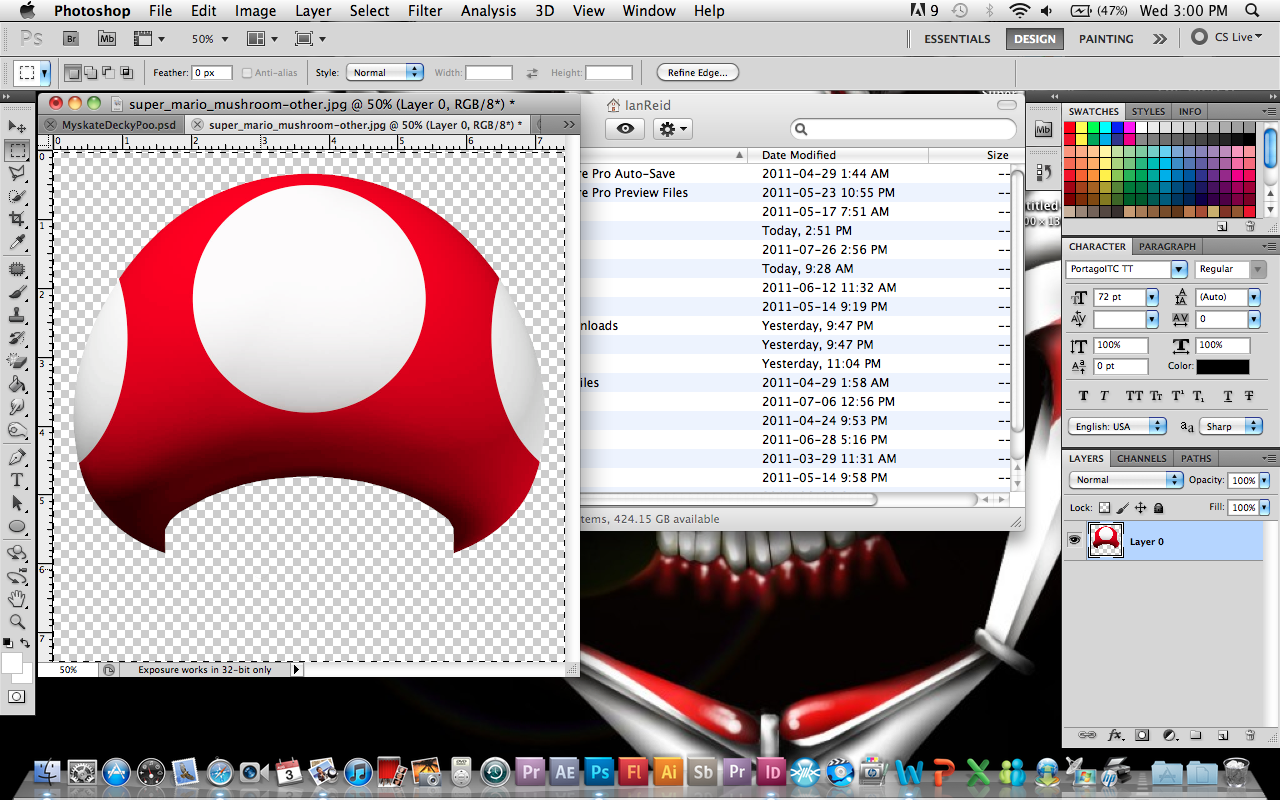Toggle the Anti-alias checkbox
The width and height of the screenshot is (1280, 800).
pyautogui.click(x=247, y=73)
